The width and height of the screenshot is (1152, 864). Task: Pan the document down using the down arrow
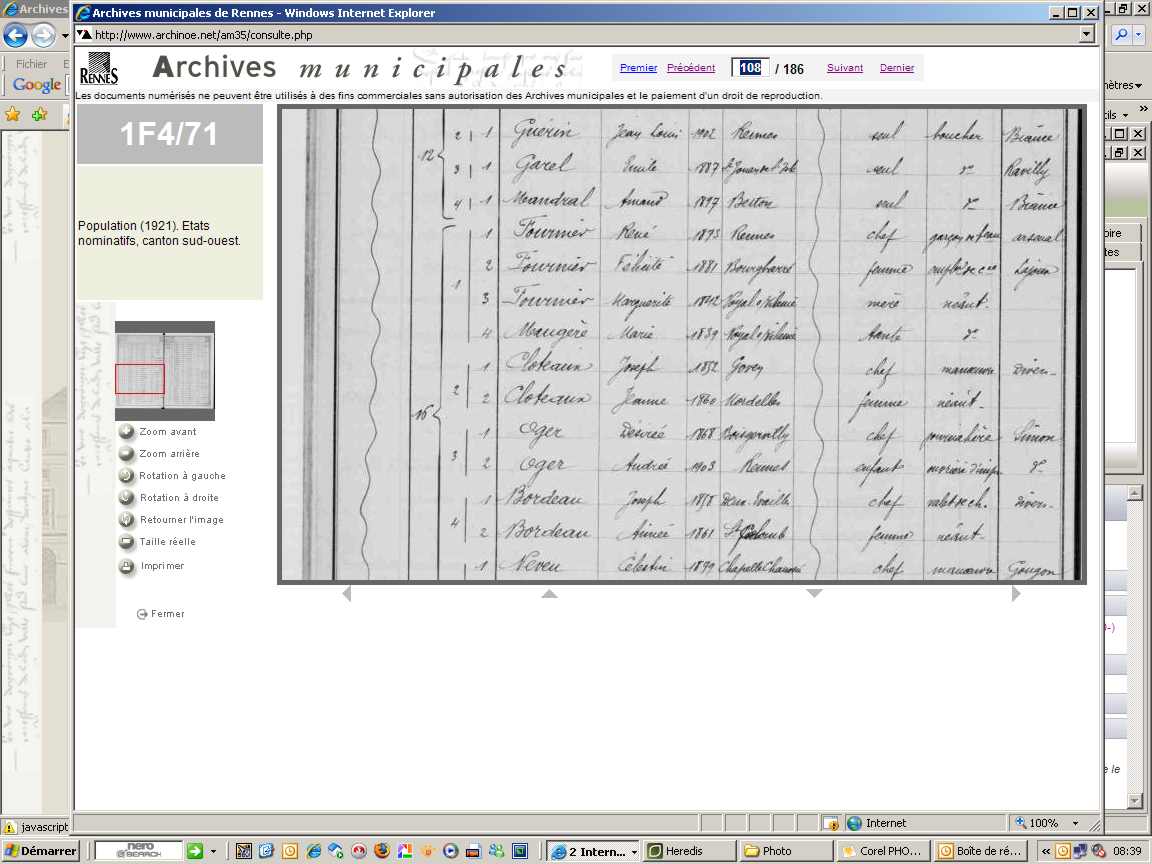click(814, 594)
